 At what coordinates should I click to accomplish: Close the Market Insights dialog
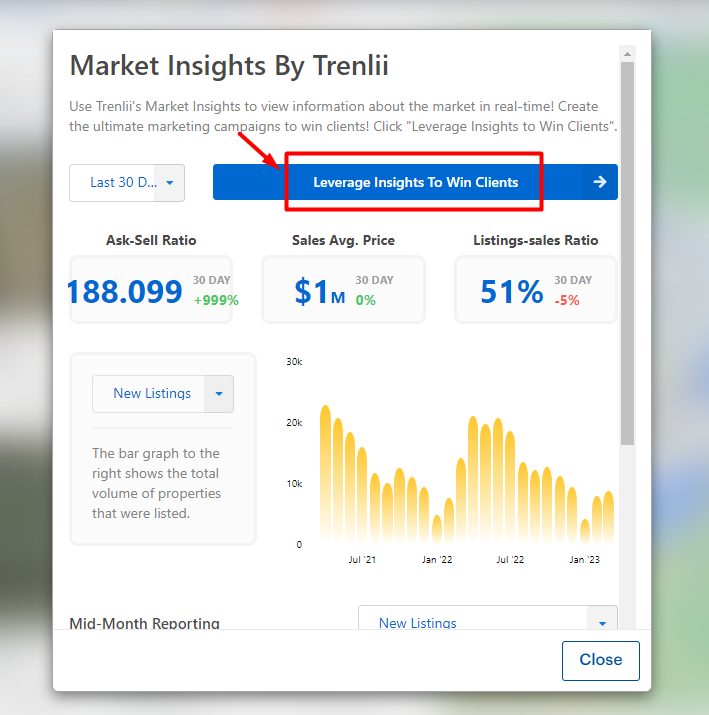pyautogui.click(x=600, y=660)
